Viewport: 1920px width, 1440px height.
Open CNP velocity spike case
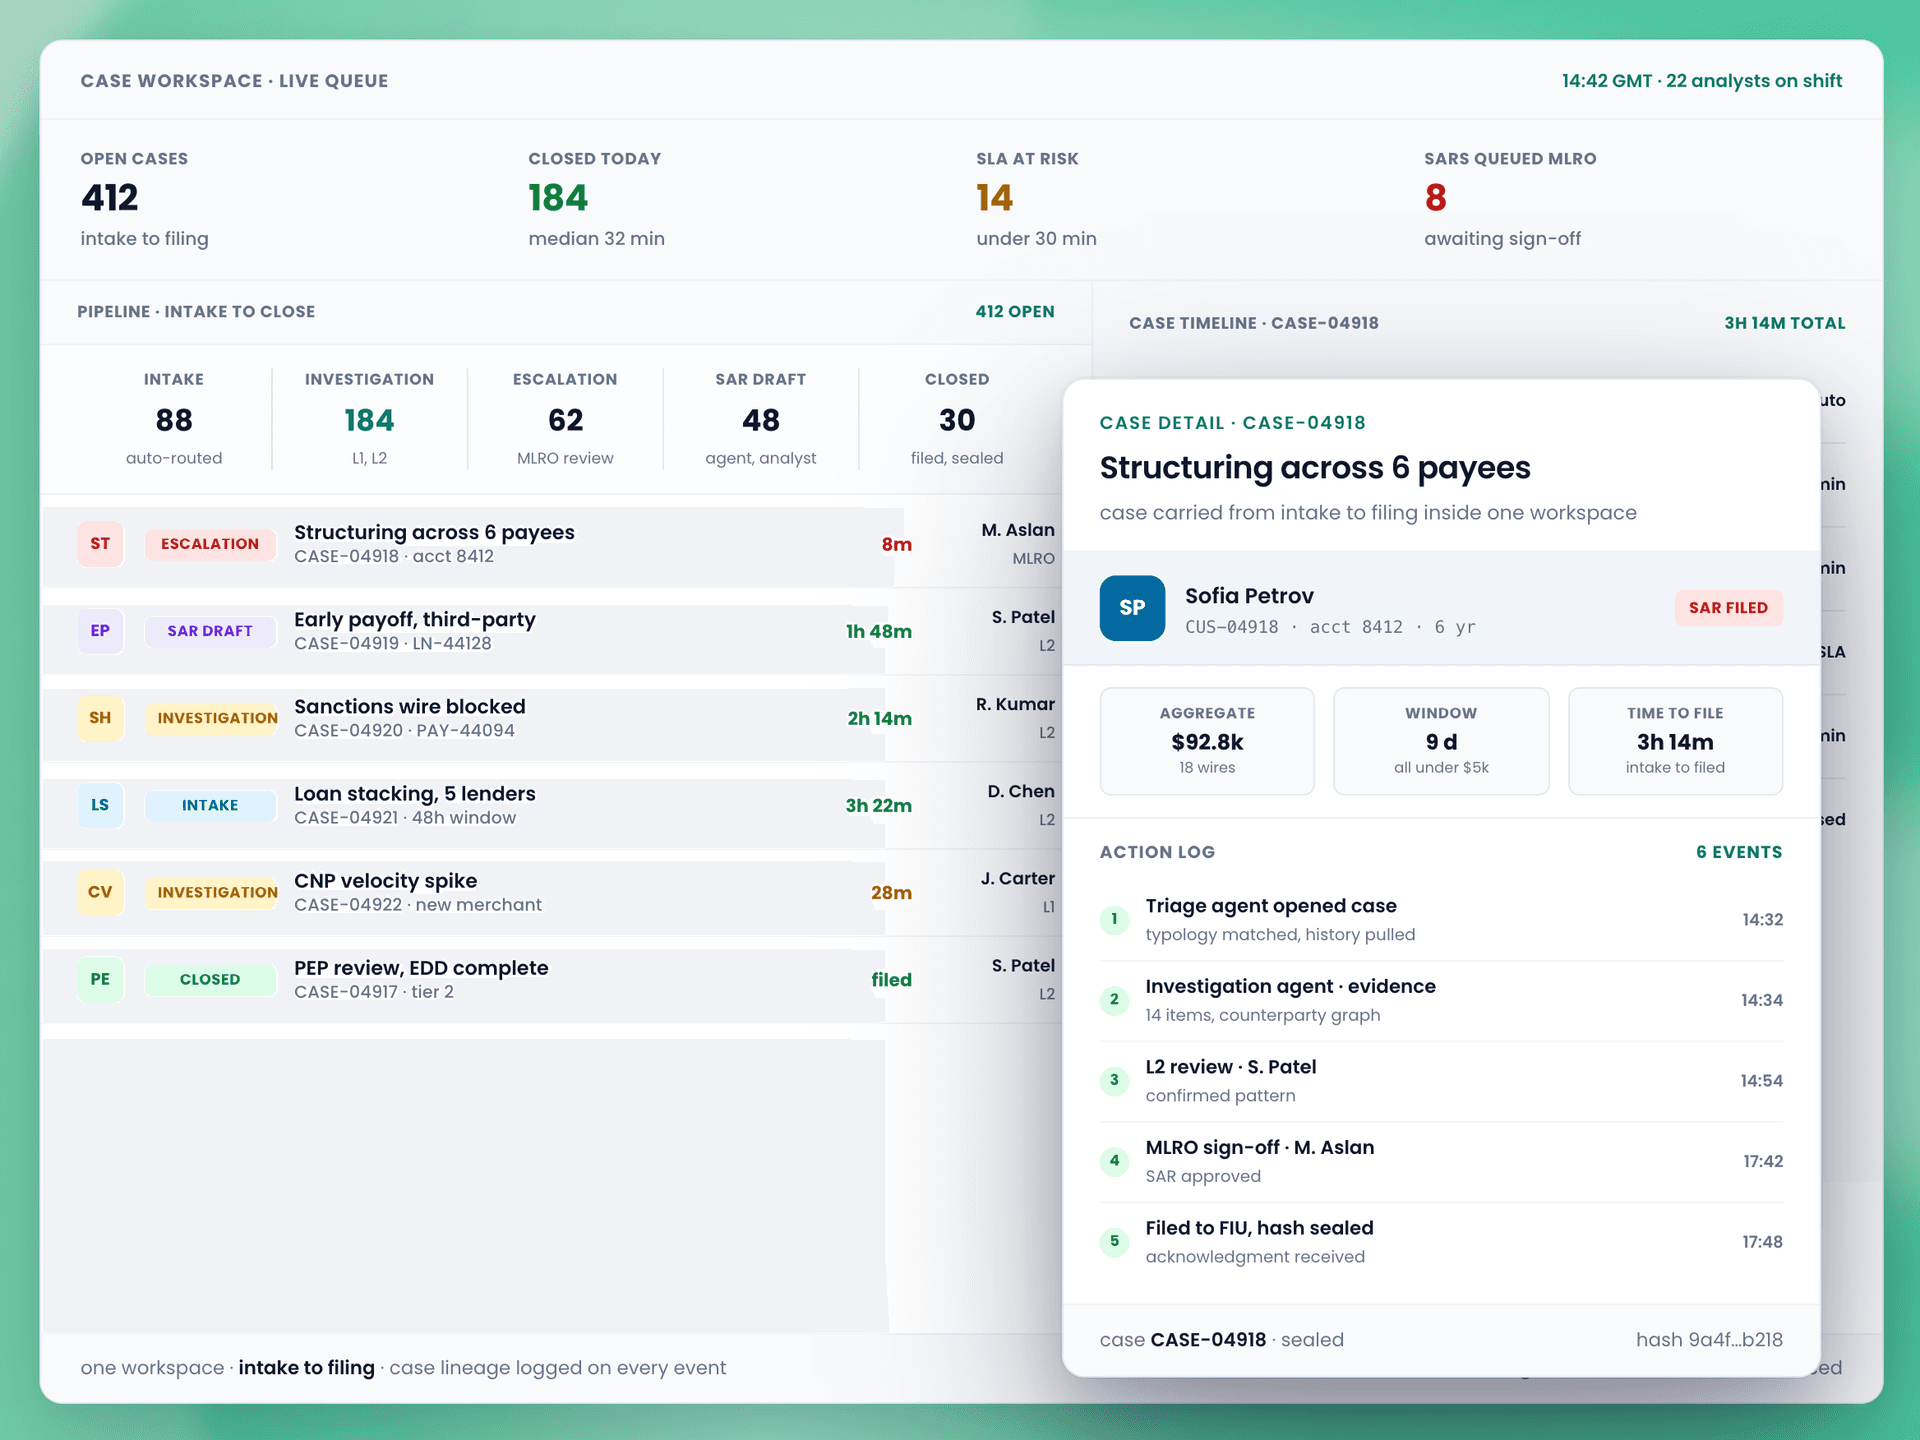coord(551,892)
